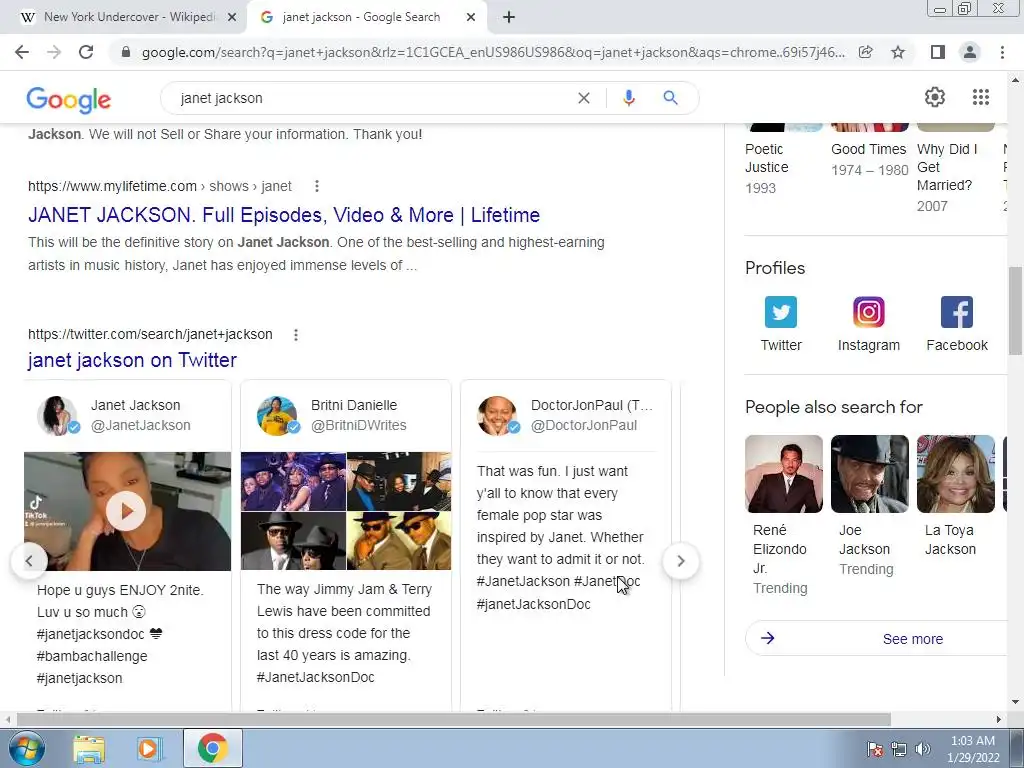Select the #JanetJacksonDoc hashtag in Britni's tweet

[315, 677]
